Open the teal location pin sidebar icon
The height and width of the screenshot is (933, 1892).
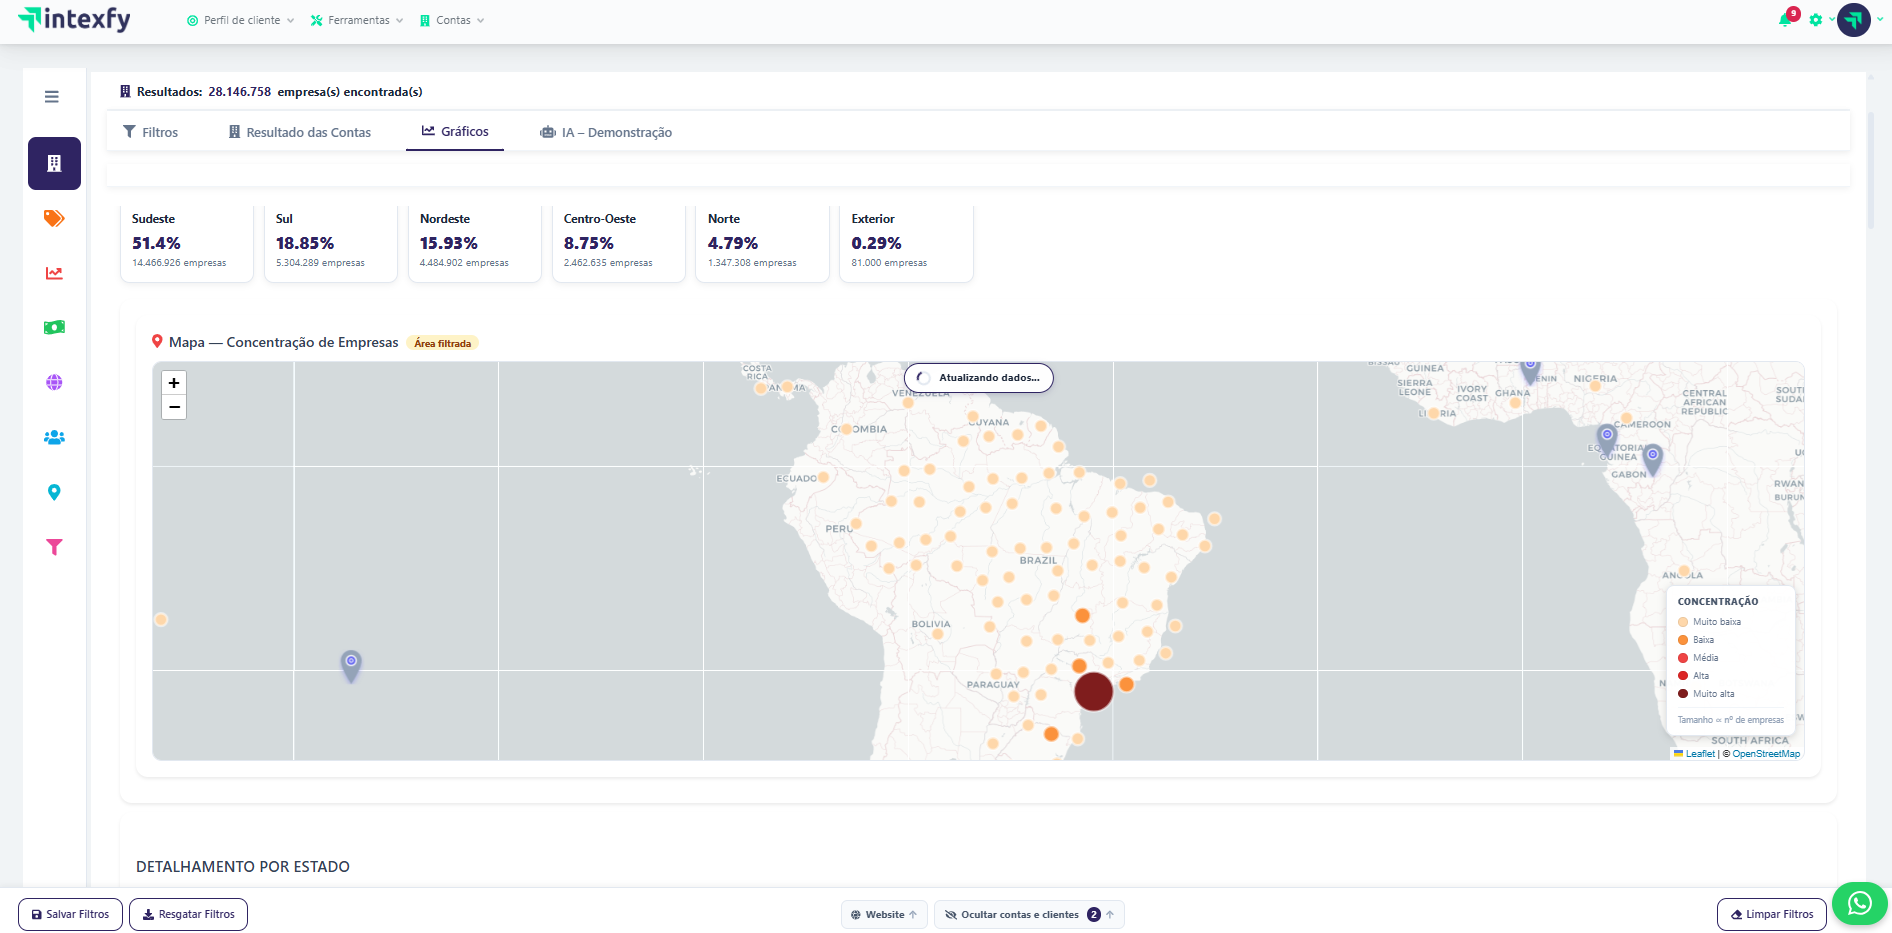54,492
